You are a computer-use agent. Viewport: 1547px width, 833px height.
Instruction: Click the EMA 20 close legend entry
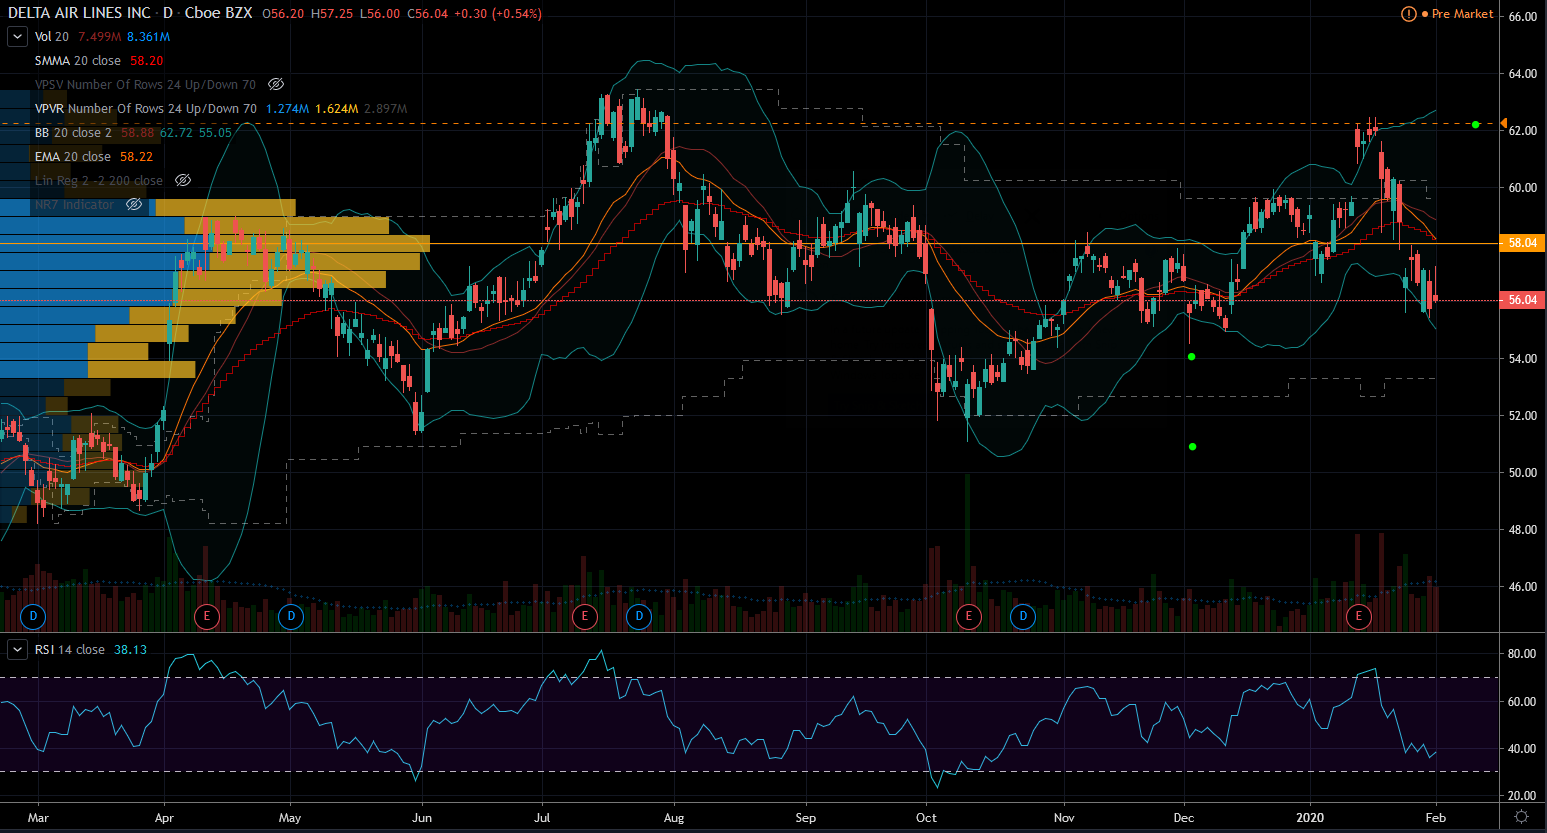click(72, 157)
